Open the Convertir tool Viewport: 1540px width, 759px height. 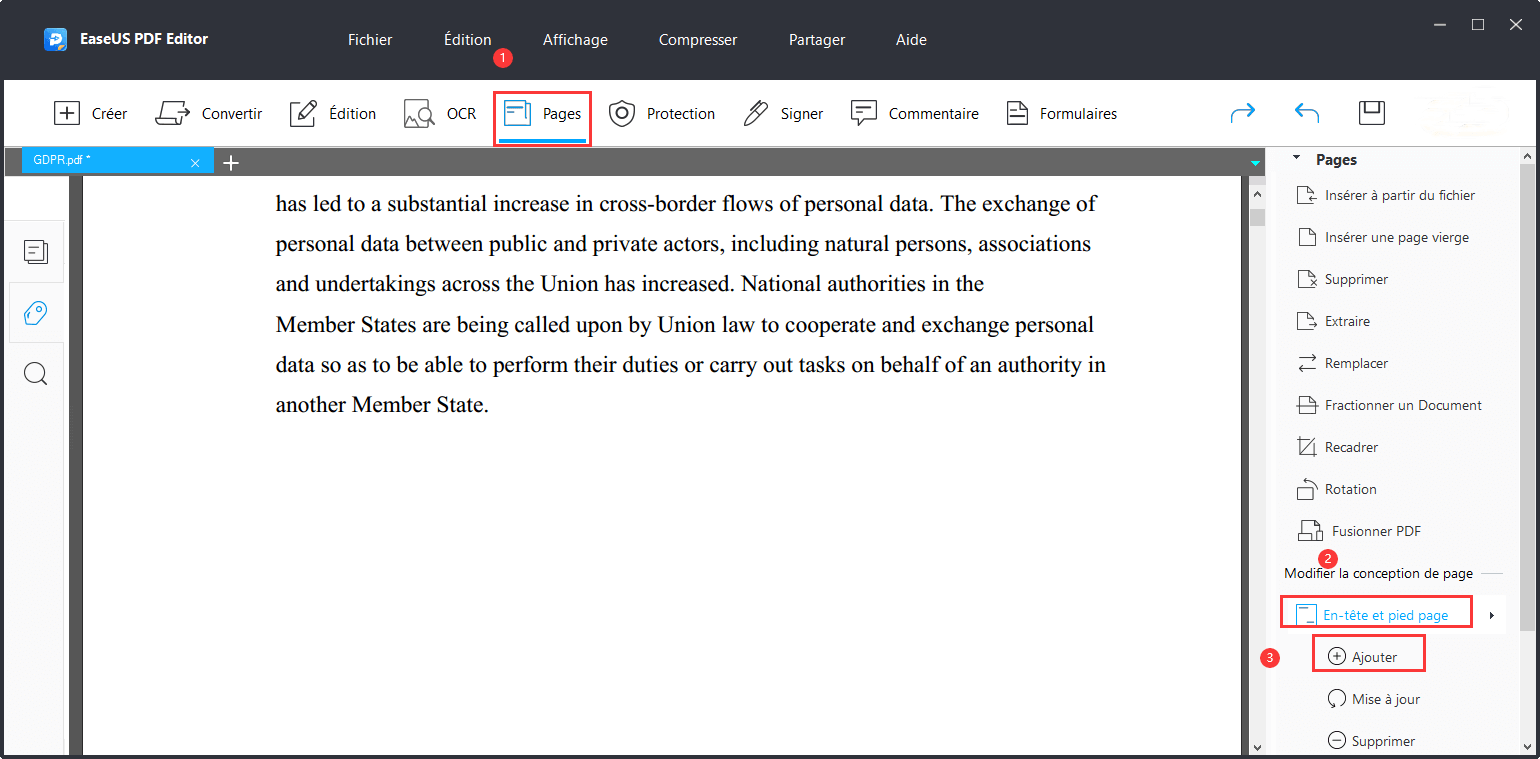point(209,113)
